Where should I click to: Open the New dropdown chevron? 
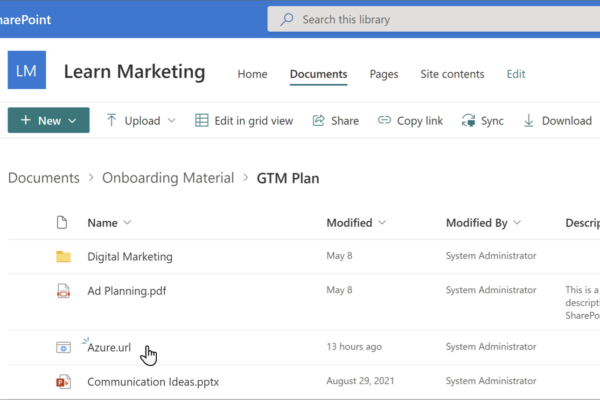coord(72,121)
